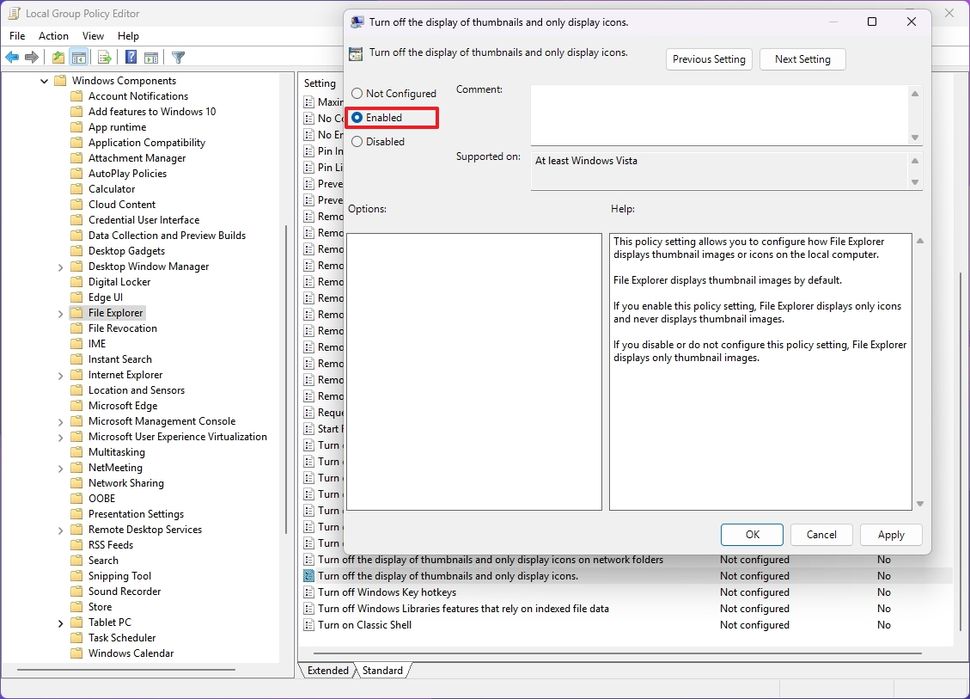The image size is (970, 699).
Task: Click the Next Setting button
Action: point(802,59)
